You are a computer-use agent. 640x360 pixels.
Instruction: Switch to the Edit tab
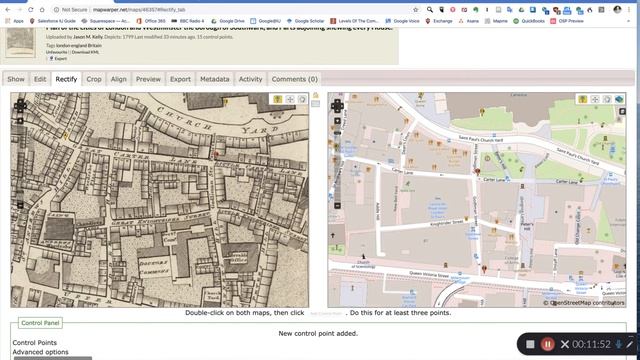pos(40,79)
